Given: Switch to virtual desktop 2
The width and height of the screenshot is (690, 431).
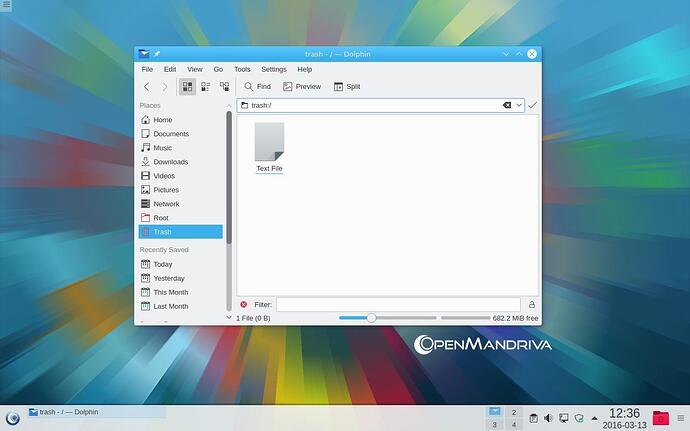Looking at the screenshot, I should click(514, 413).
